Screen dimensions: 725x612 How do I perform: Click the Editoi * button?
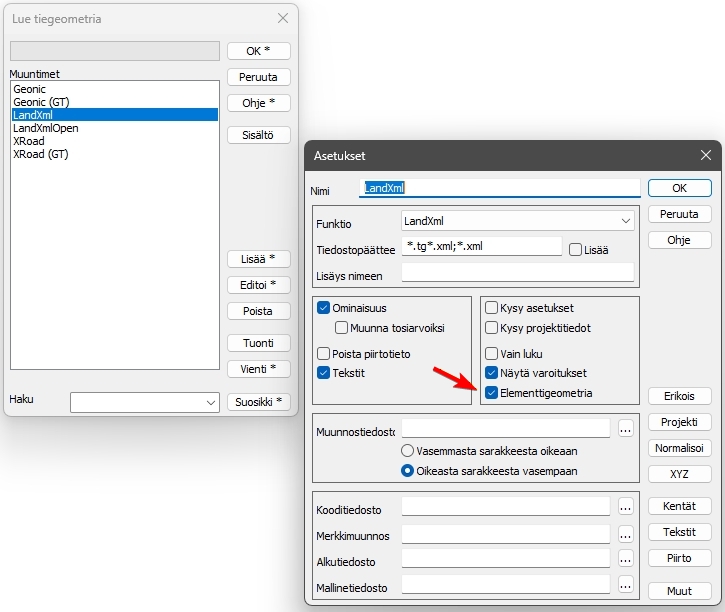[x=258, y=285]
